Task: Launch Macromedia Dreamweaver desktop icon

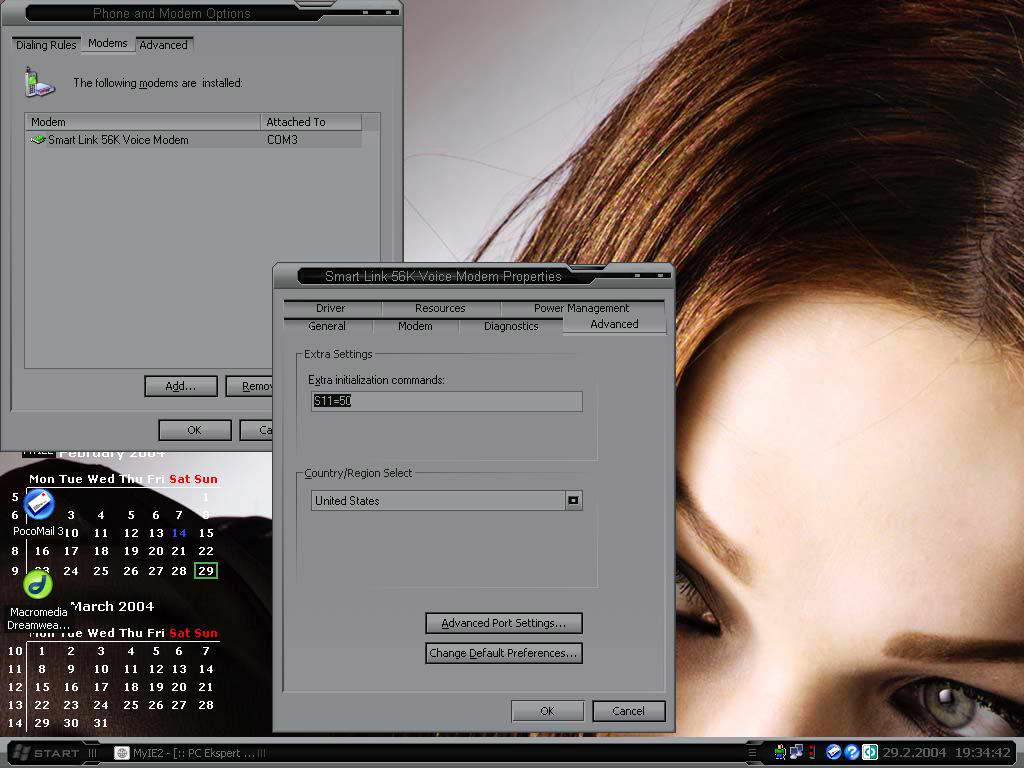Action: (x=38, y=585)
